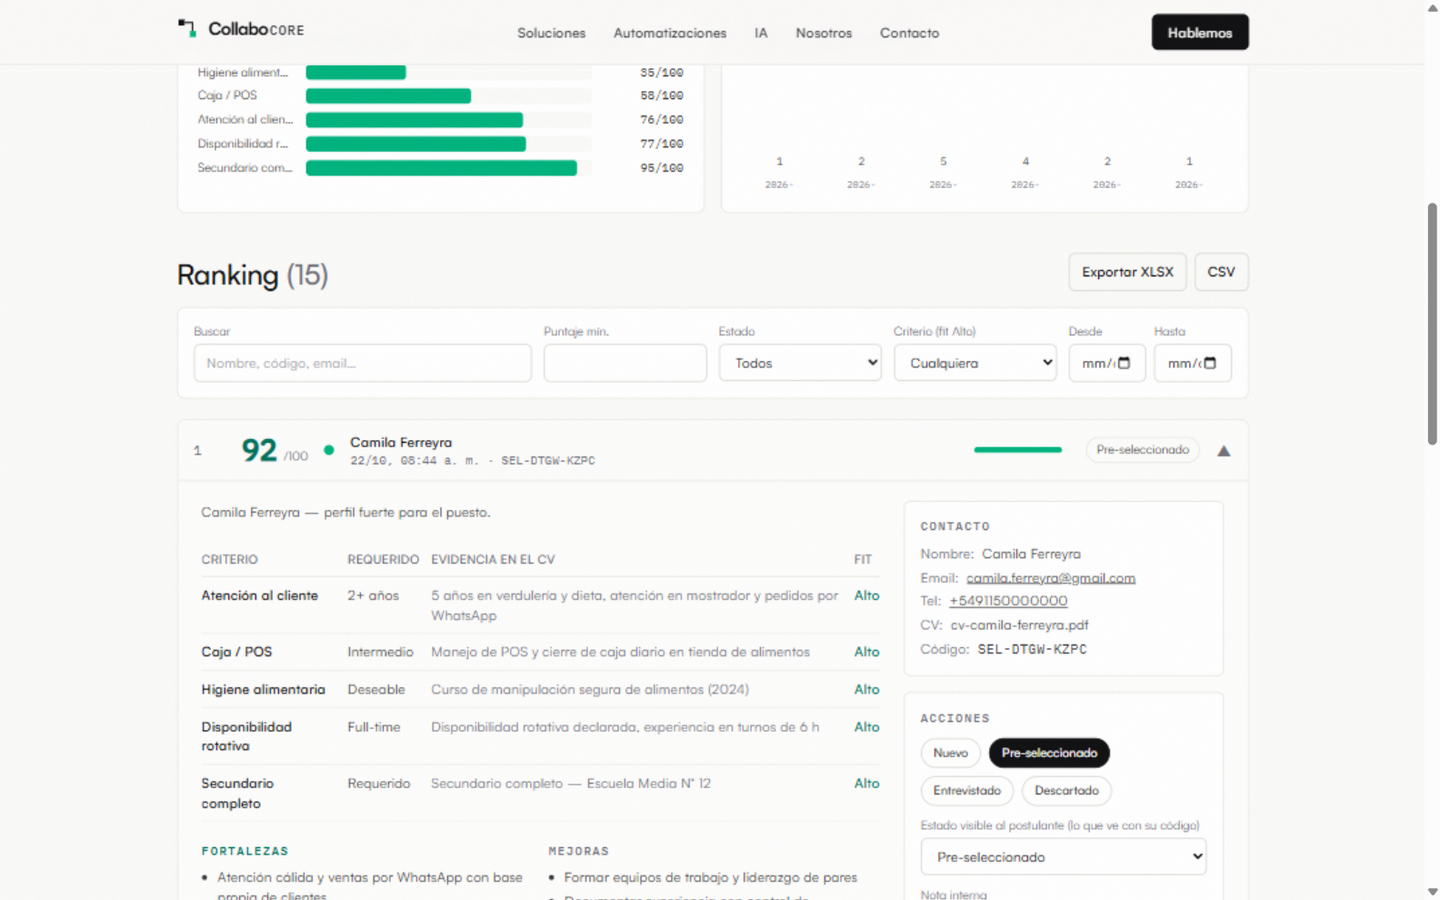
Task: Collapse Camila Ferreyra row with triangle icon
Action: [1223, 451]
